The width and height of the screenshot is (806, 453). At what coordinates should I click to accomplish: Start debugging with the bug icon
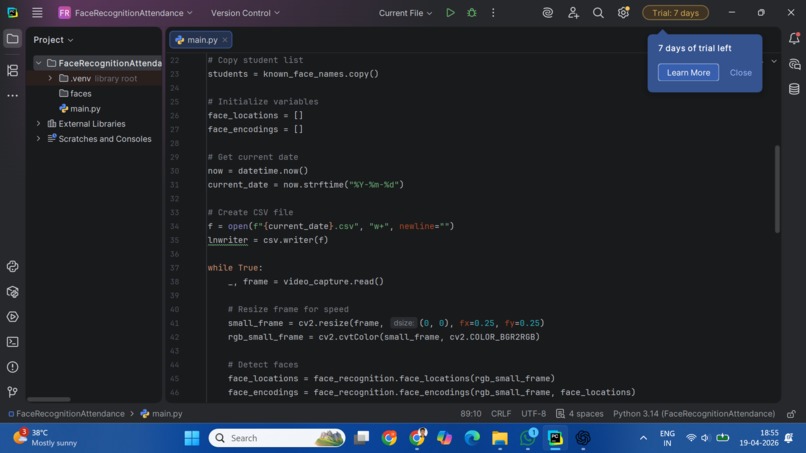pyautogui.click(x=471, y=13)
